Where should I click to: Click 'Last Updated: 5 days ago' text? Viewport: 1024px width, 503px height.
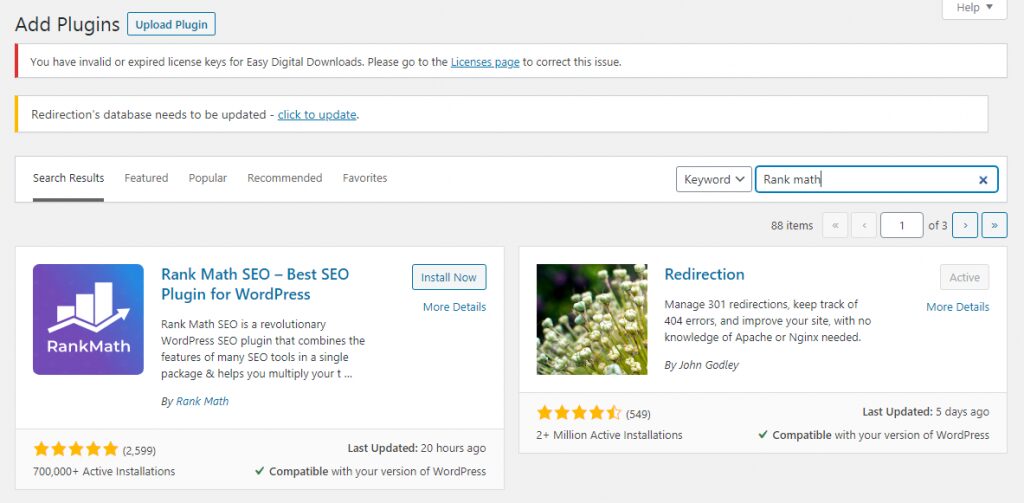click(925, 412)
